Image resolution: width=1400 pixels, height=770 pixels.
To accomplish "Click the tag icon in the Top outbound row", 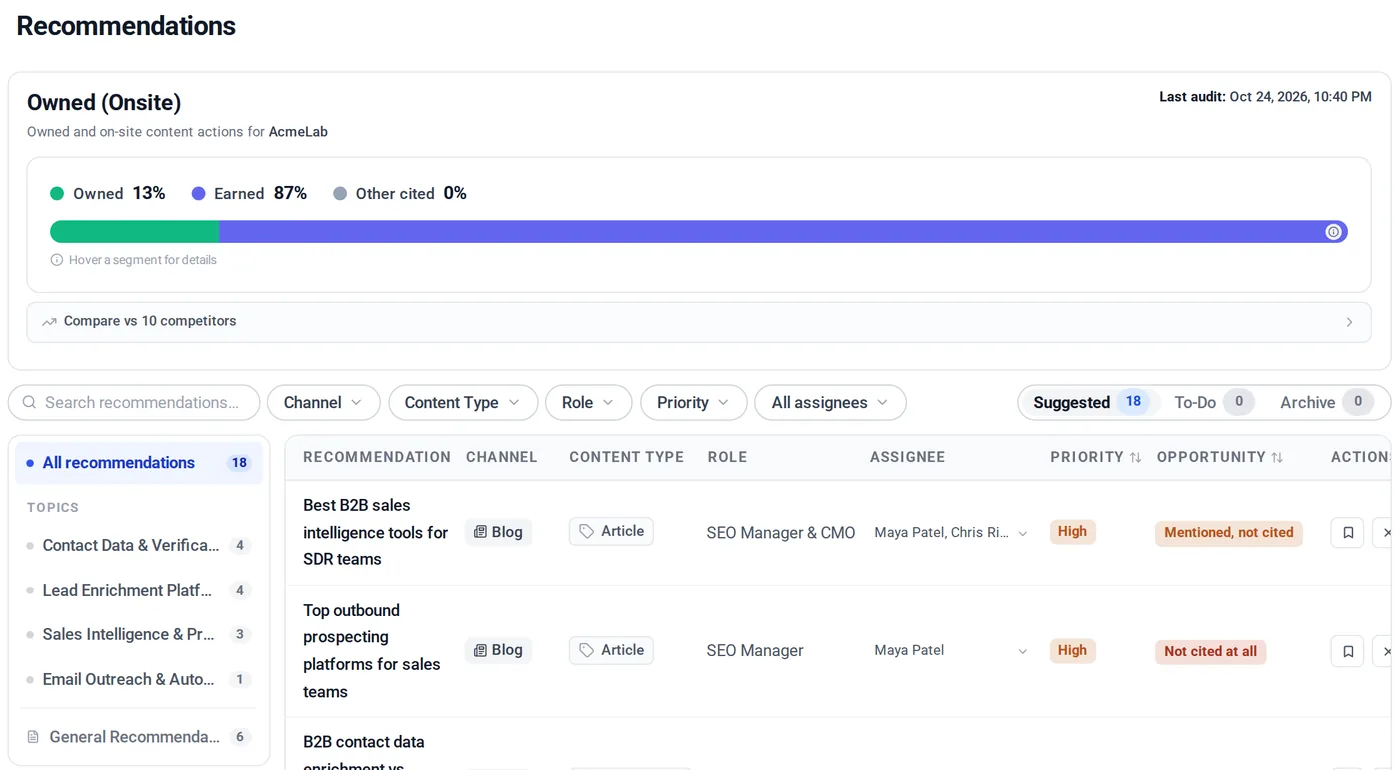I will point(587,650).
